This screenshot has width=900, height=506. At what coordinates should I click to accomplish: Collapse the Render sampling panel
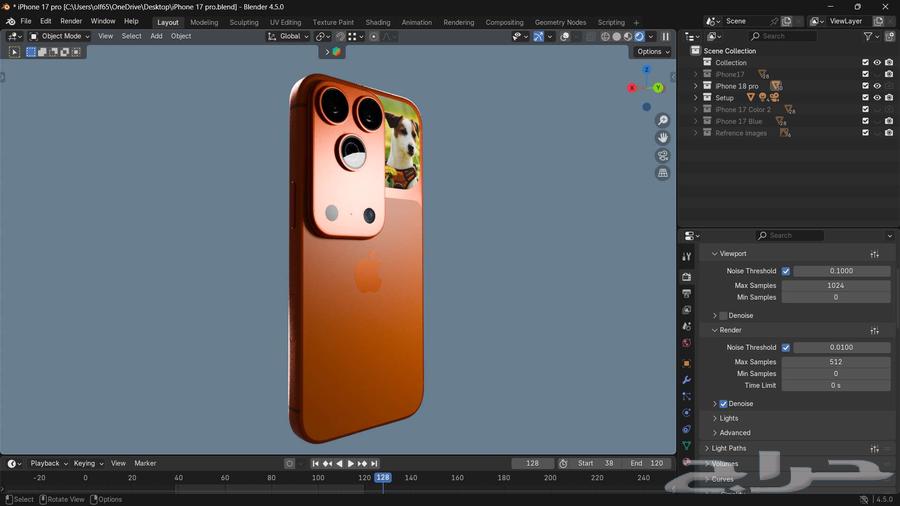(x=715, y=330)
